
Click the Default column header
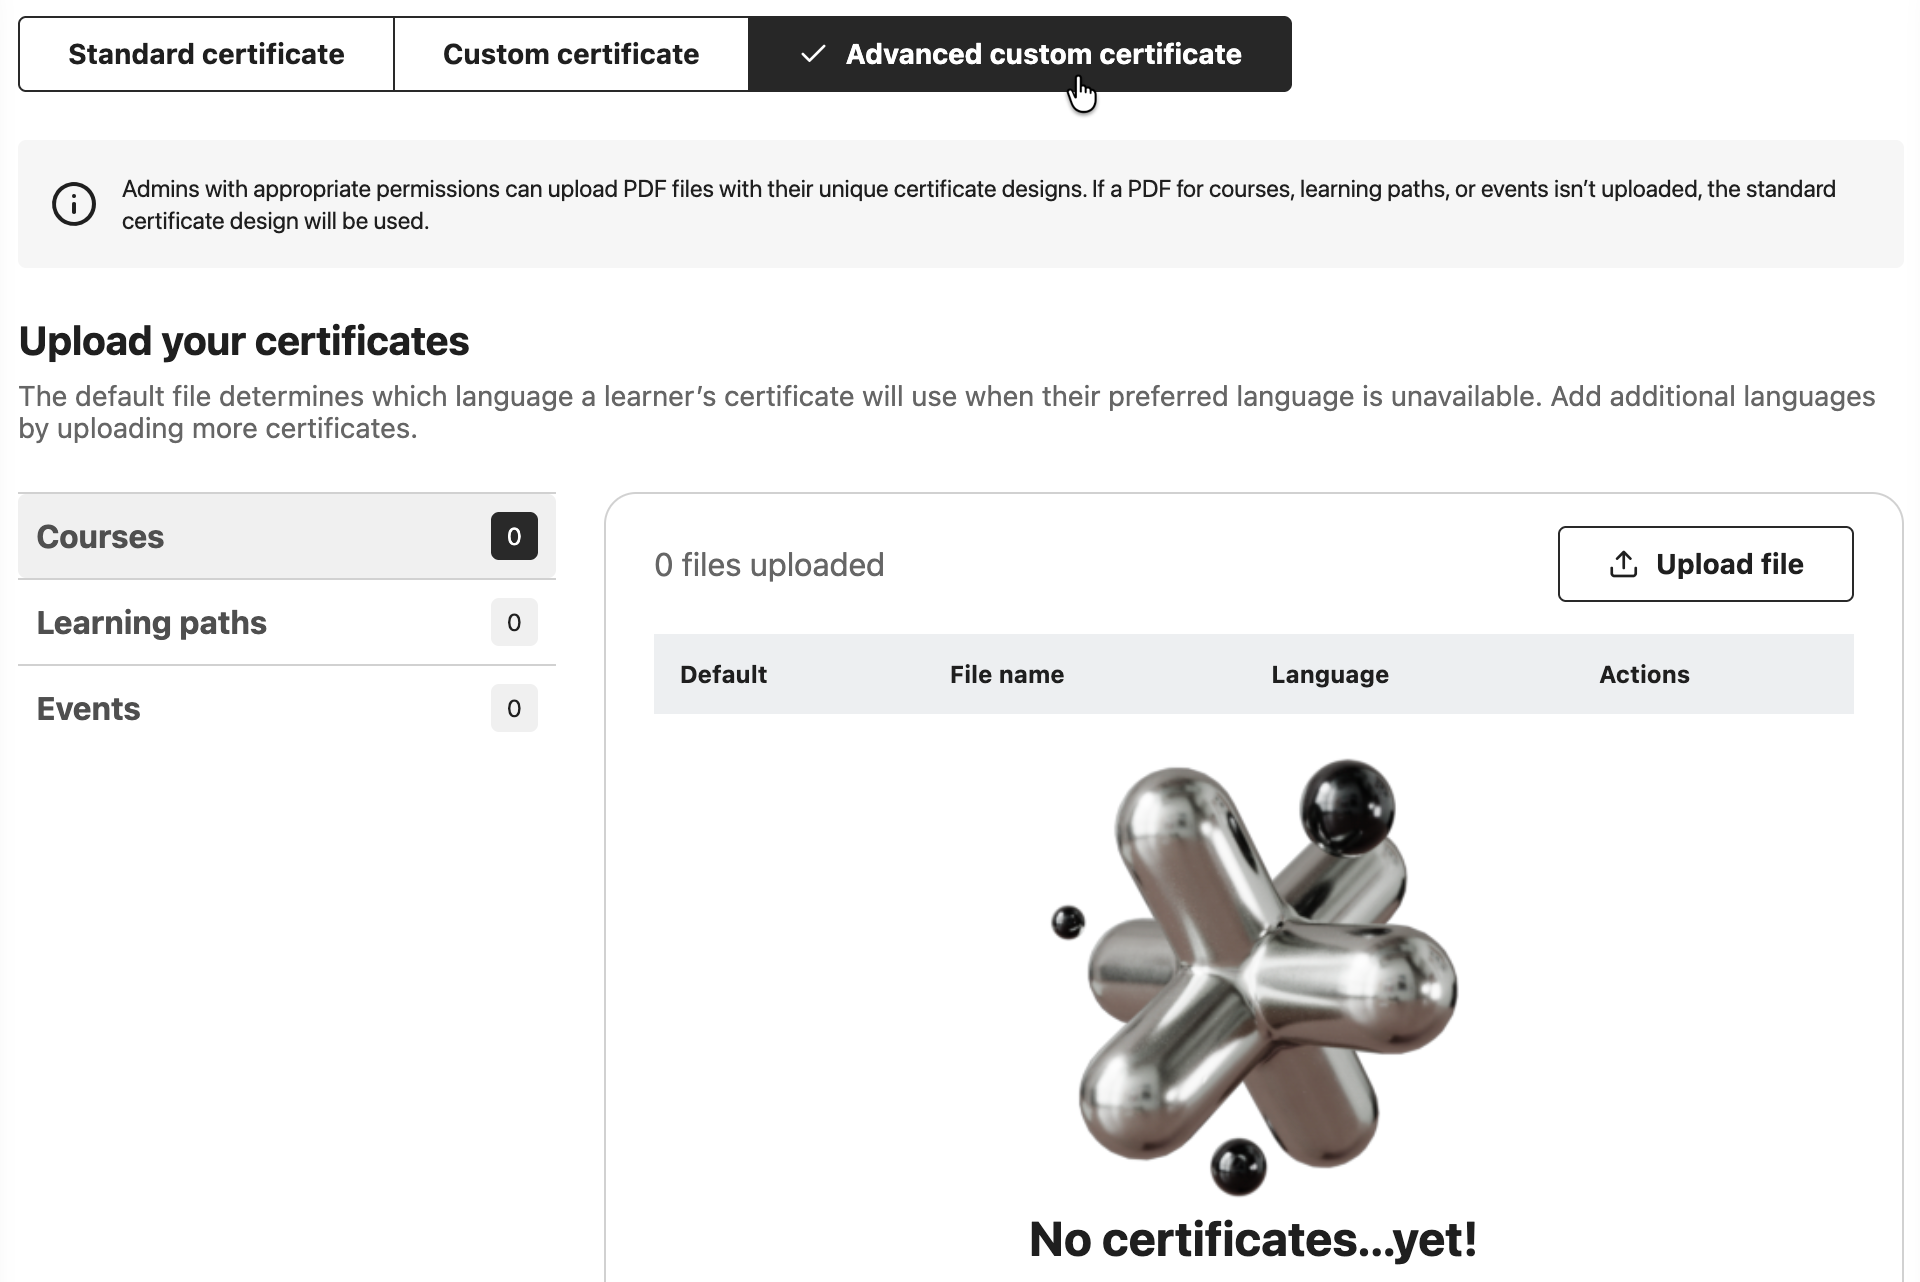723,675
